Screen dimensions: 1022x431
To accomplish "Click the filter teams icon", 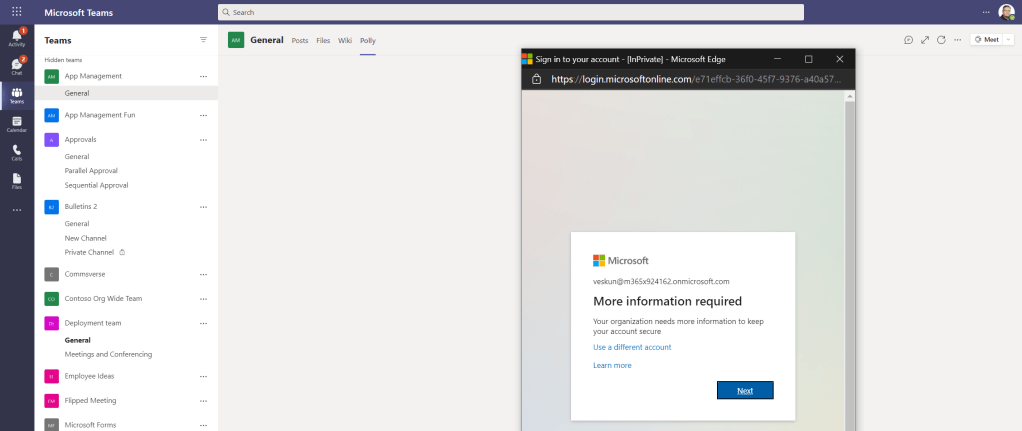I will [204, 40].
